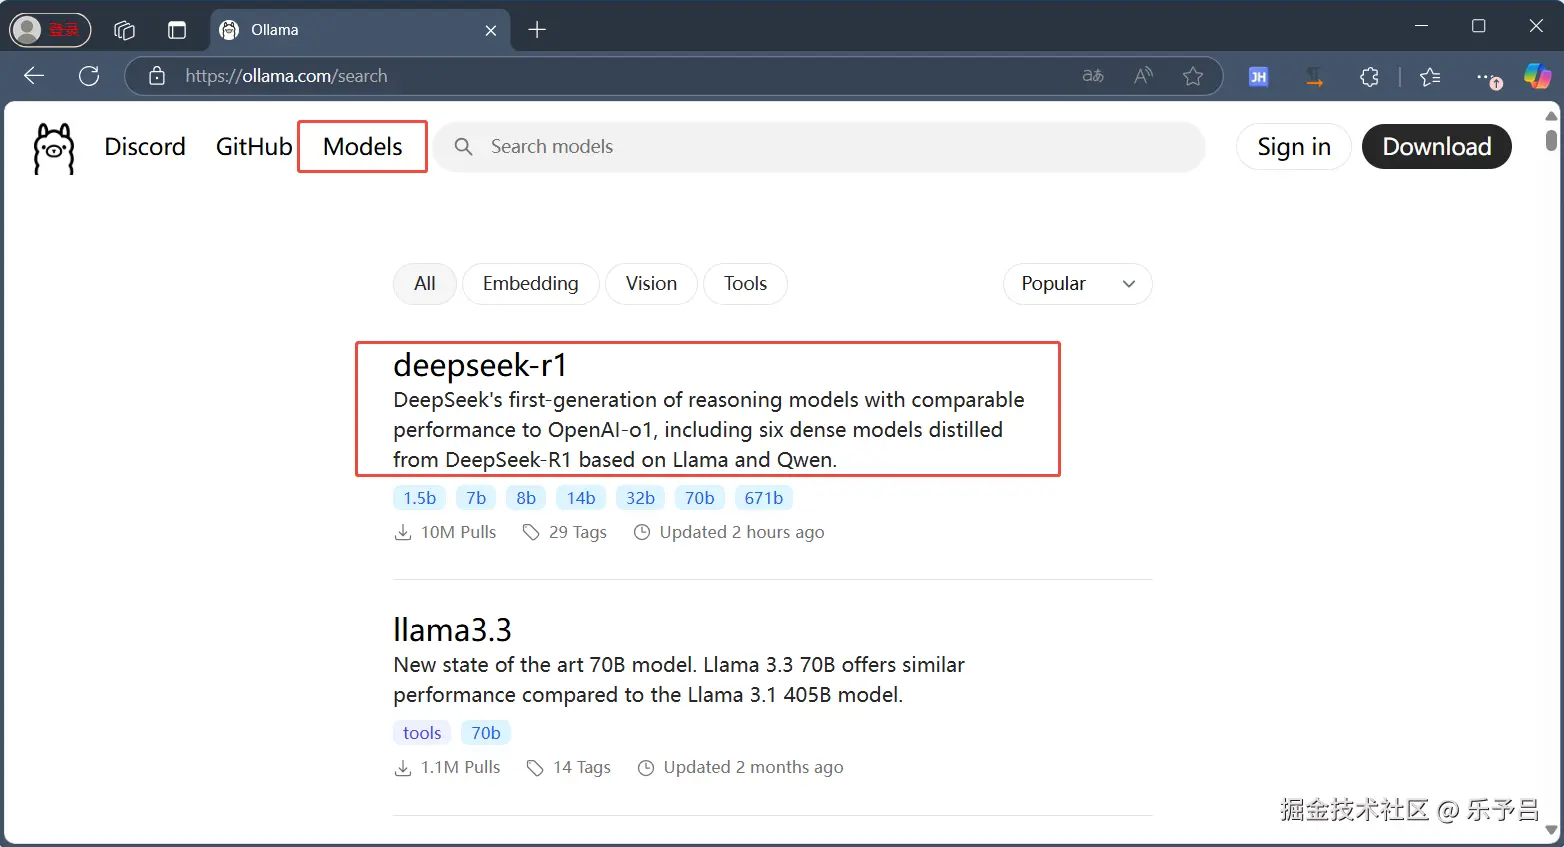1564x847 pixels.
Task: Click the Search models field
Action: coord(819,147)
